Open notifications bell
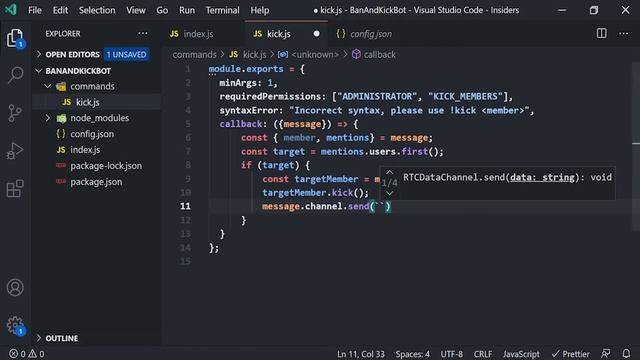This screenshot has width=640, height=360. tap(626, 353)
